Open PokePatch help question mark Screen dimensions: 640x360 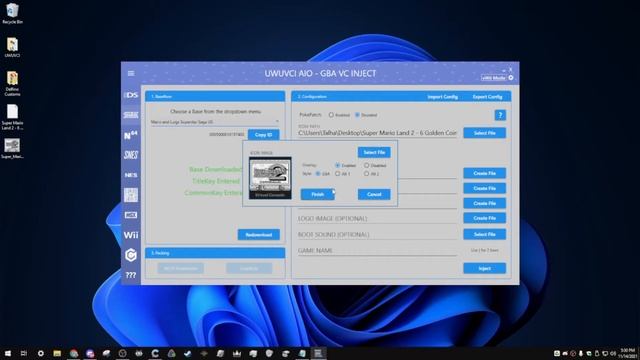(500, 115)
